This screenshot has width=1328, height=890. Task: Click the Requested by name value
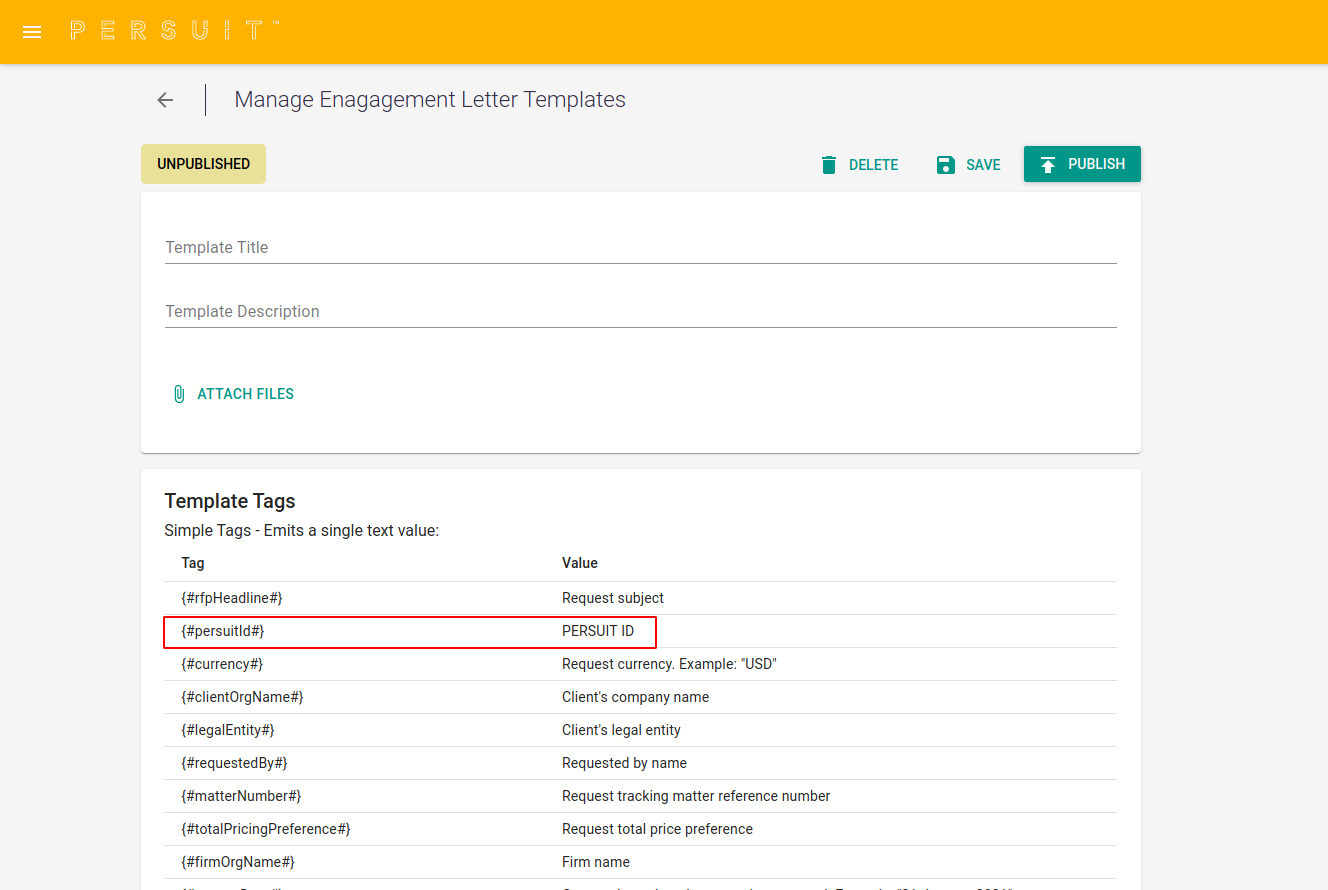pyautogui.click(x=625, y=763)
